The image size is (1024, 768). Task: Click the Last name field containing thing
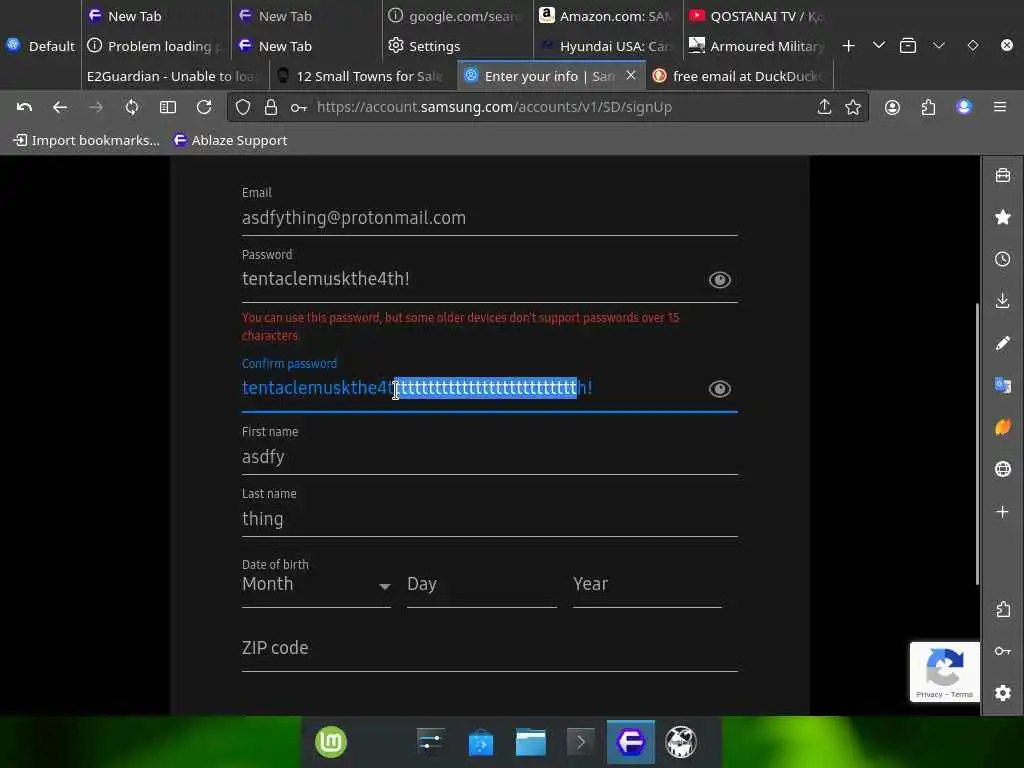[489, 519]
